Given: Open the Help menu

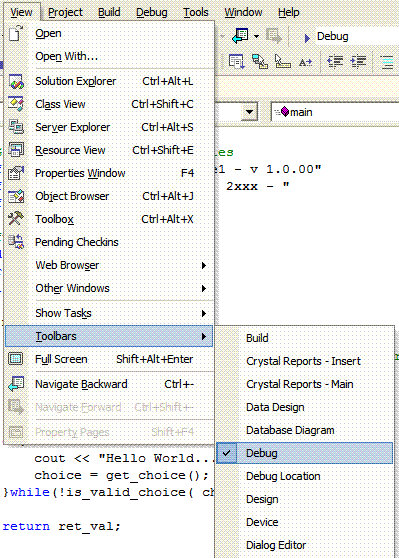Looking at the screenshot, I should (x=289, y=12).
